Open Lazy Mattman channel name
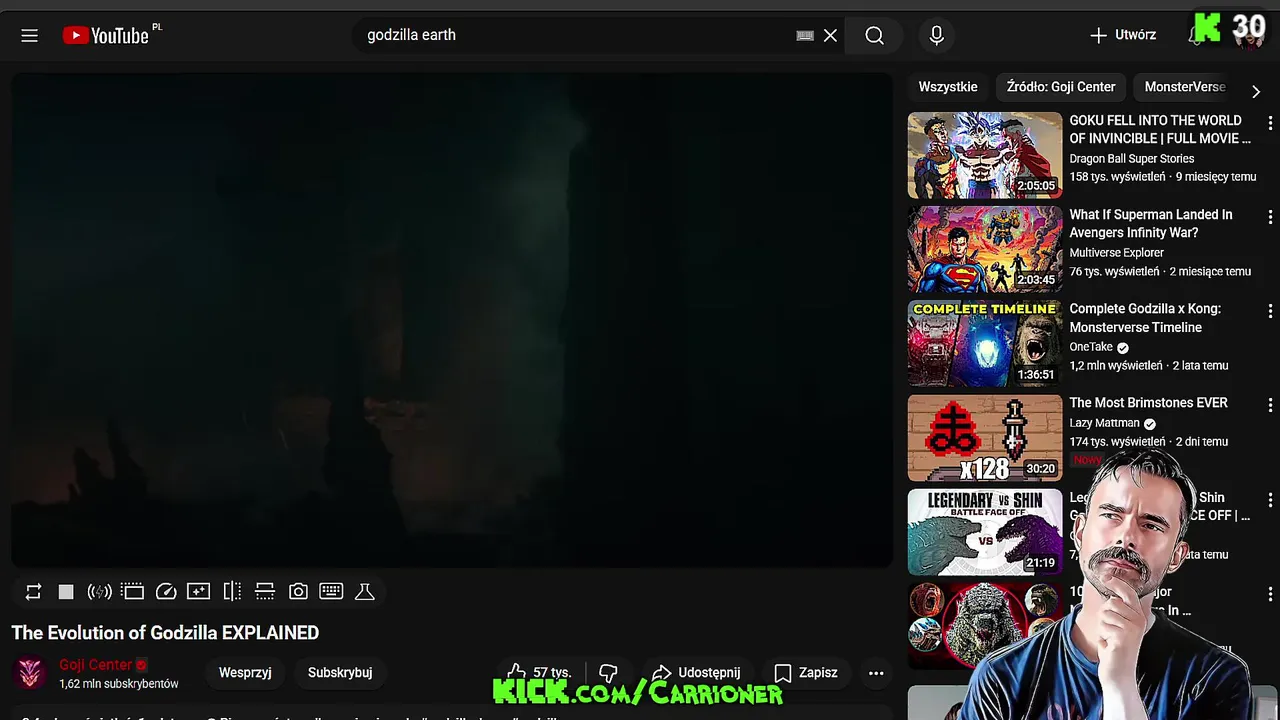The height and width of the screenshot is (720, 1280). click(x=1104, y=423)
